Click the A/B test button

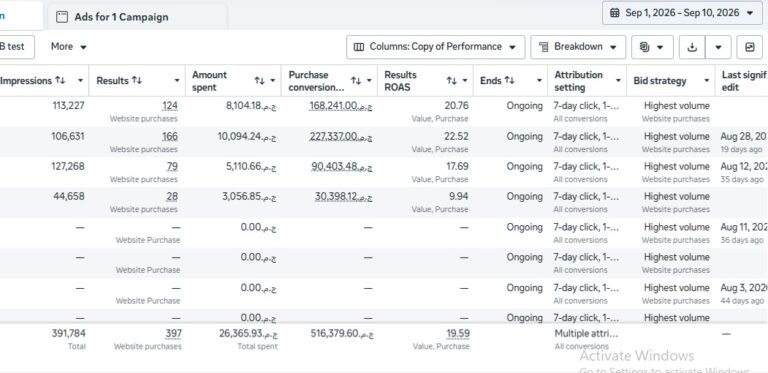15,47
